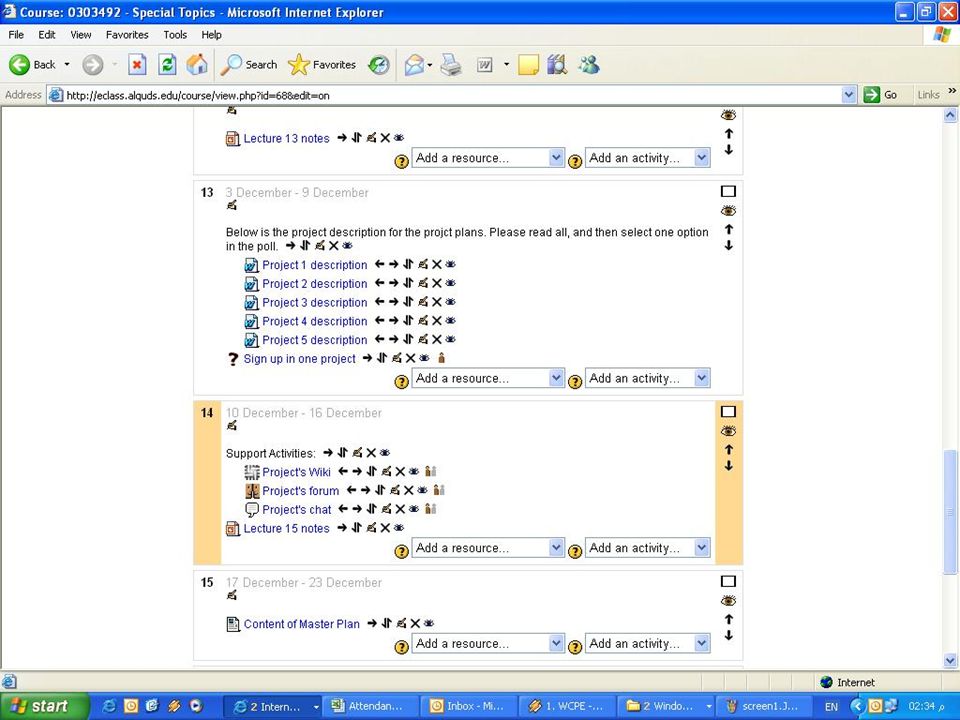Open the File menu
This screenshot has height=720, width=960.
point(16,35)
